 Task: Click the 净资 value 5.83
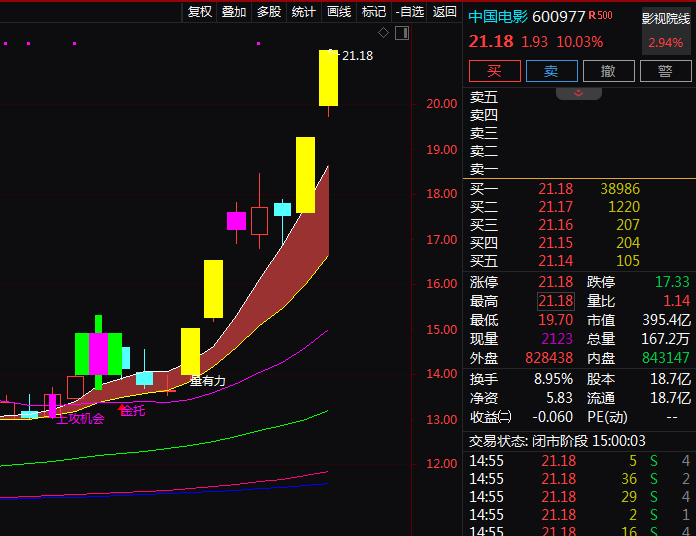[559, 398]
